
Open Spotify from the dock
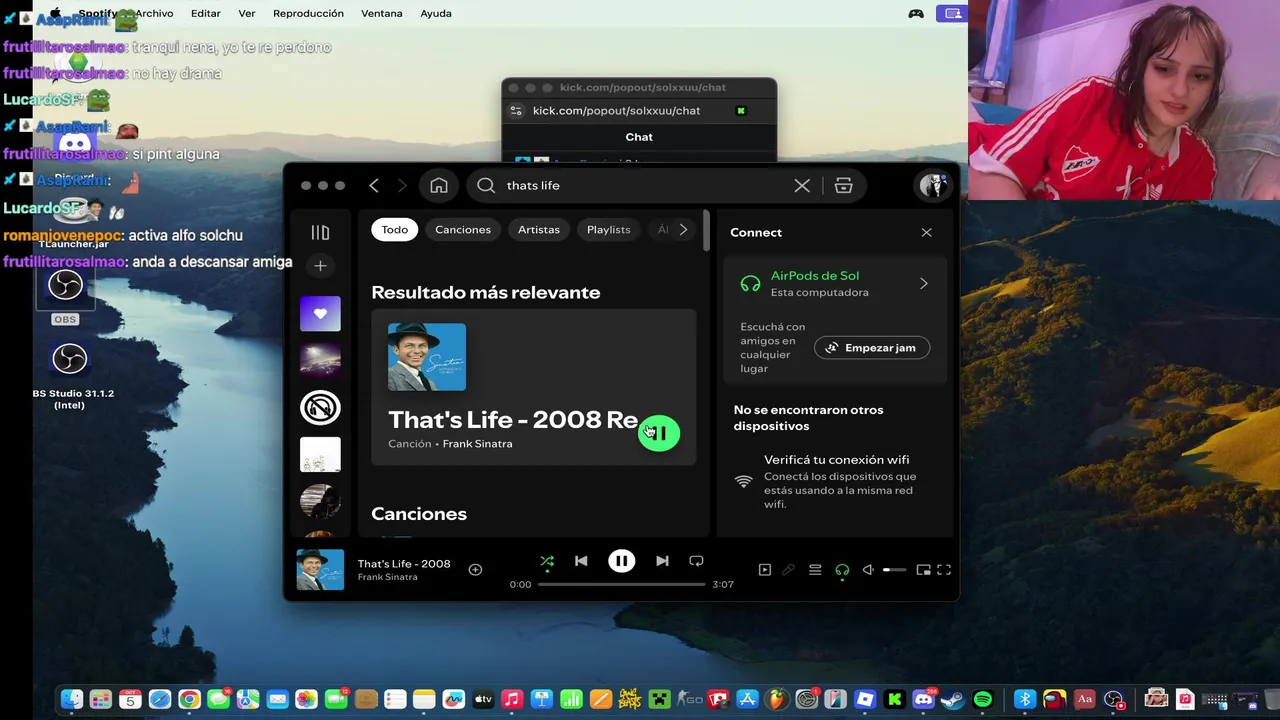(x=983, y=700)
